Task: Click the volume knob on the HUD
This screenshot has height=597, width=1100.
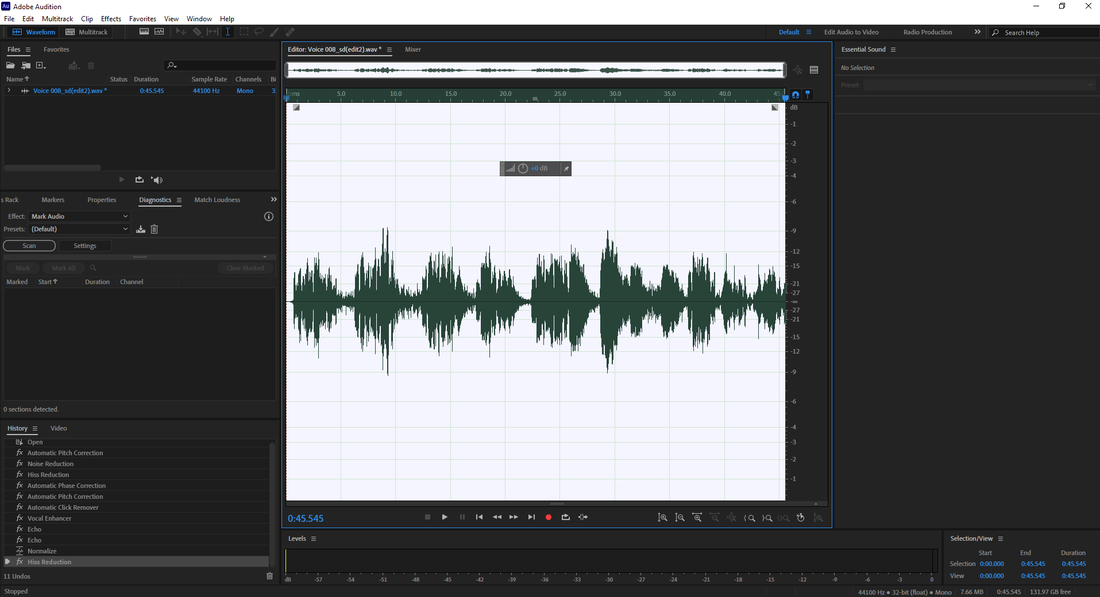Action: pos(523,168)
